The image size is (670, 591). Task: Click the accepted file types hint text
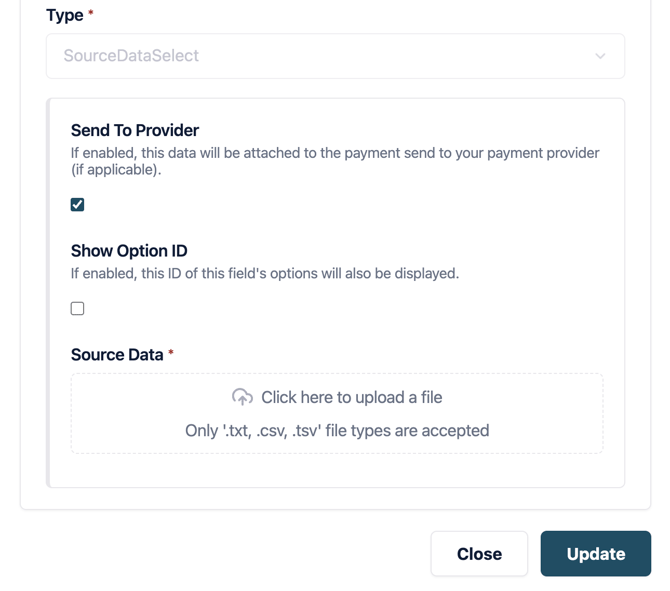pyautogui.click(x=337, y=431)
